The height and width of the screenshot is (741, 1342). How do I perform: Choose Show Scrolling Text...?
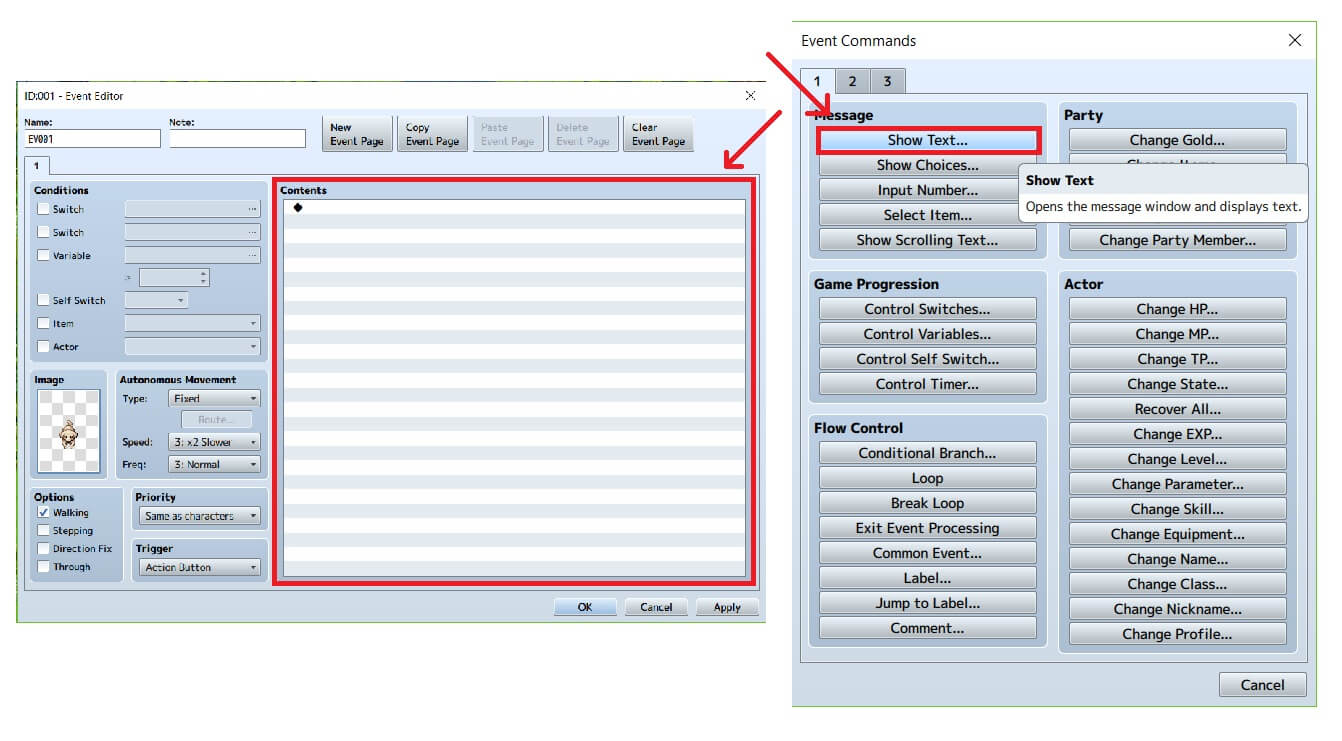point(928,240)
